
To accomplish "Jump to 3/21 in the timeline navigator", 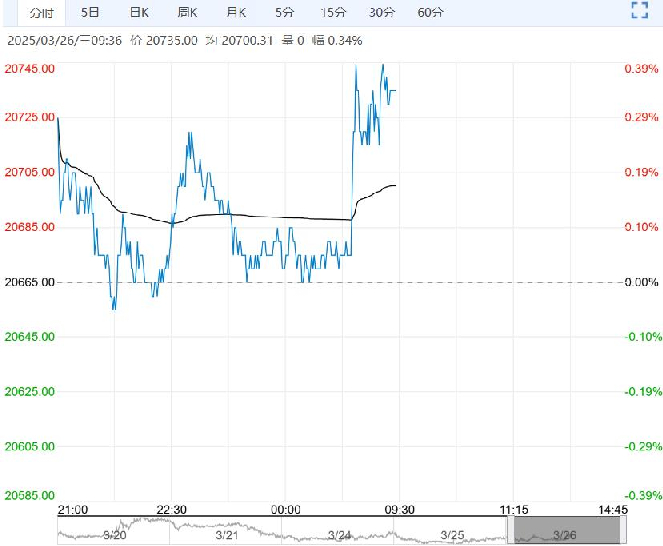I will coord(227,535).
